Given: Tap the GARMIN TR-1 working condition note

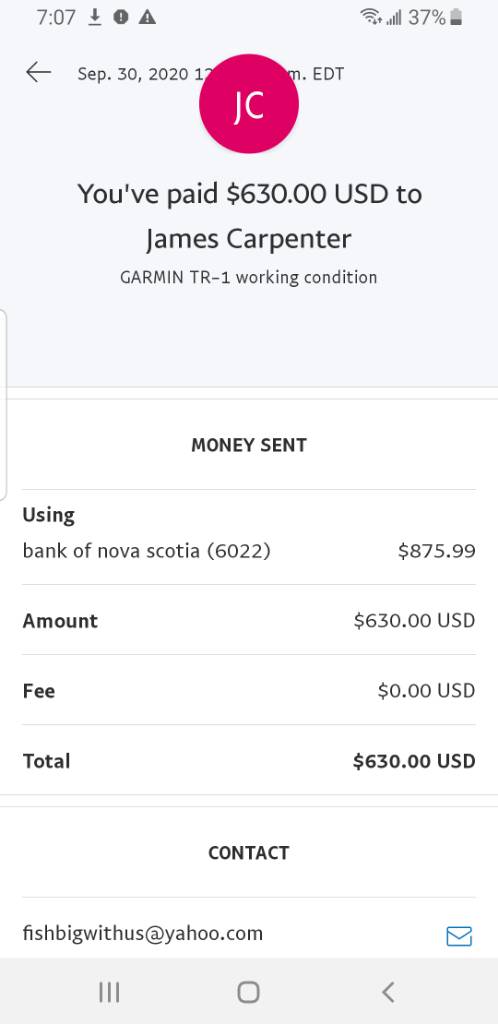Looking at the screenshot, I should pos(249,278).
